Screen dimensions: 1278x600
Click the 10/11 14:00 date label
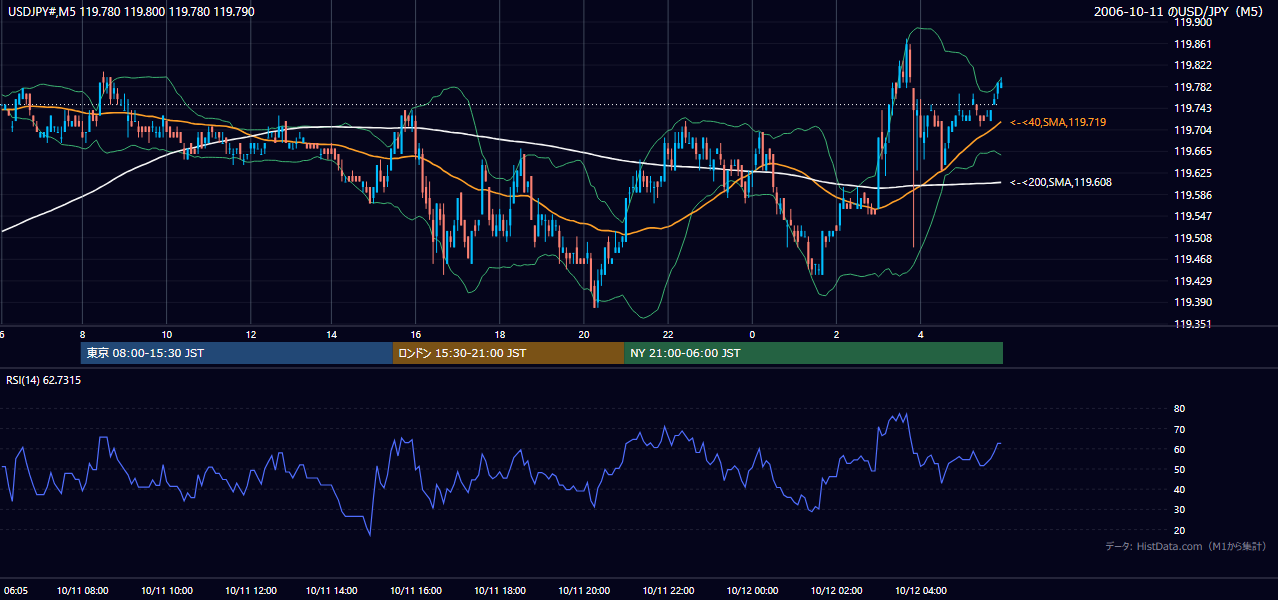pyautogui.click(x=332, y=591)
